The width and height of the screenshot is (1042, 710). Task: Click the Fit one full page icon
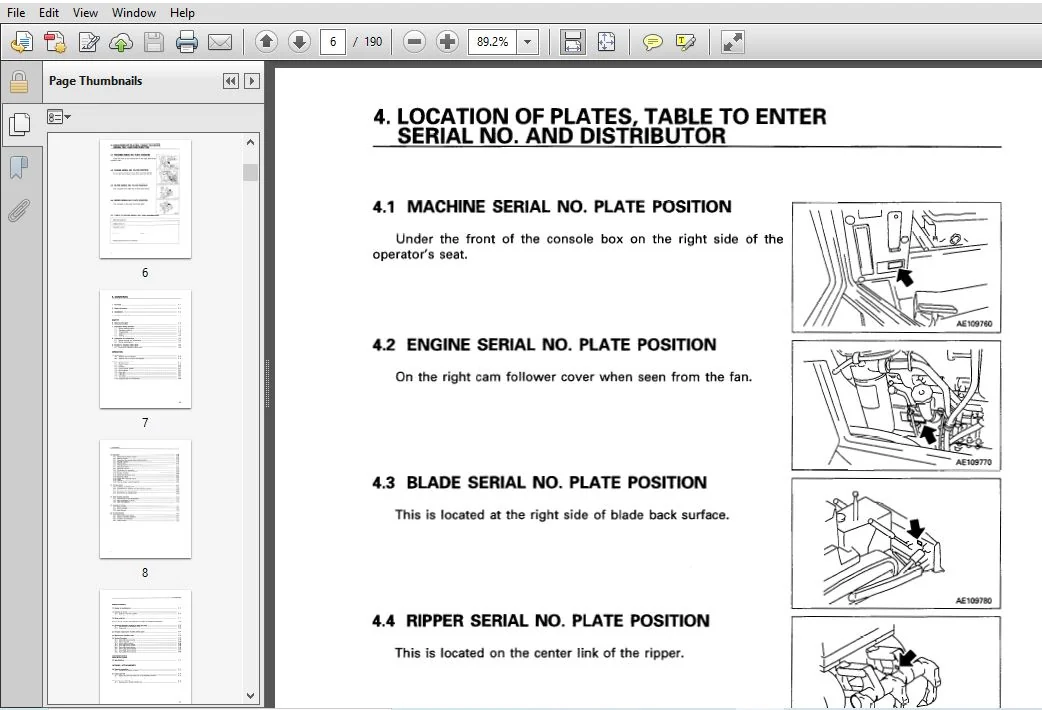[606, 42]
